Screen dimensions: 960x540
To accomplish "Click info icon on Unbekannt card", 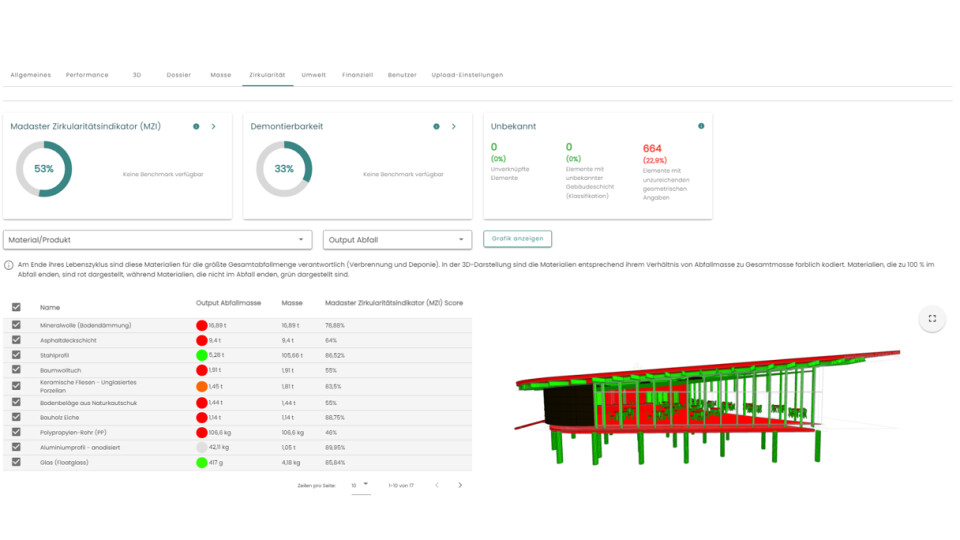I will (x=701, y=127).
